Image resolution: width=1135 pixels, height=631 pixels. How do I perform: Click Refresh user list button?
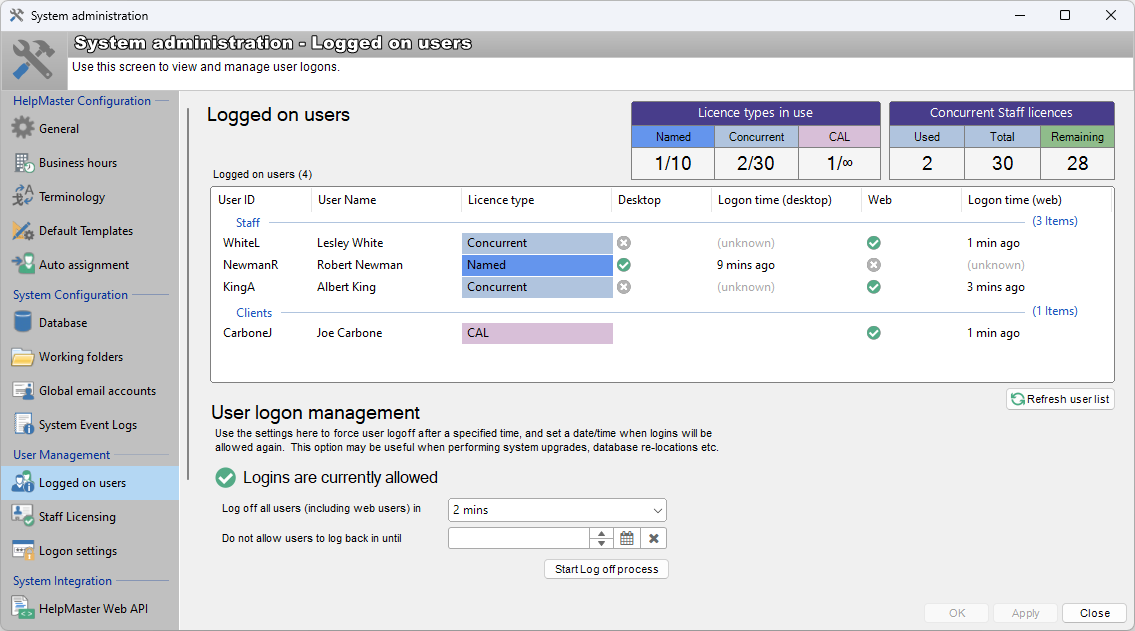coord(1060,399)
